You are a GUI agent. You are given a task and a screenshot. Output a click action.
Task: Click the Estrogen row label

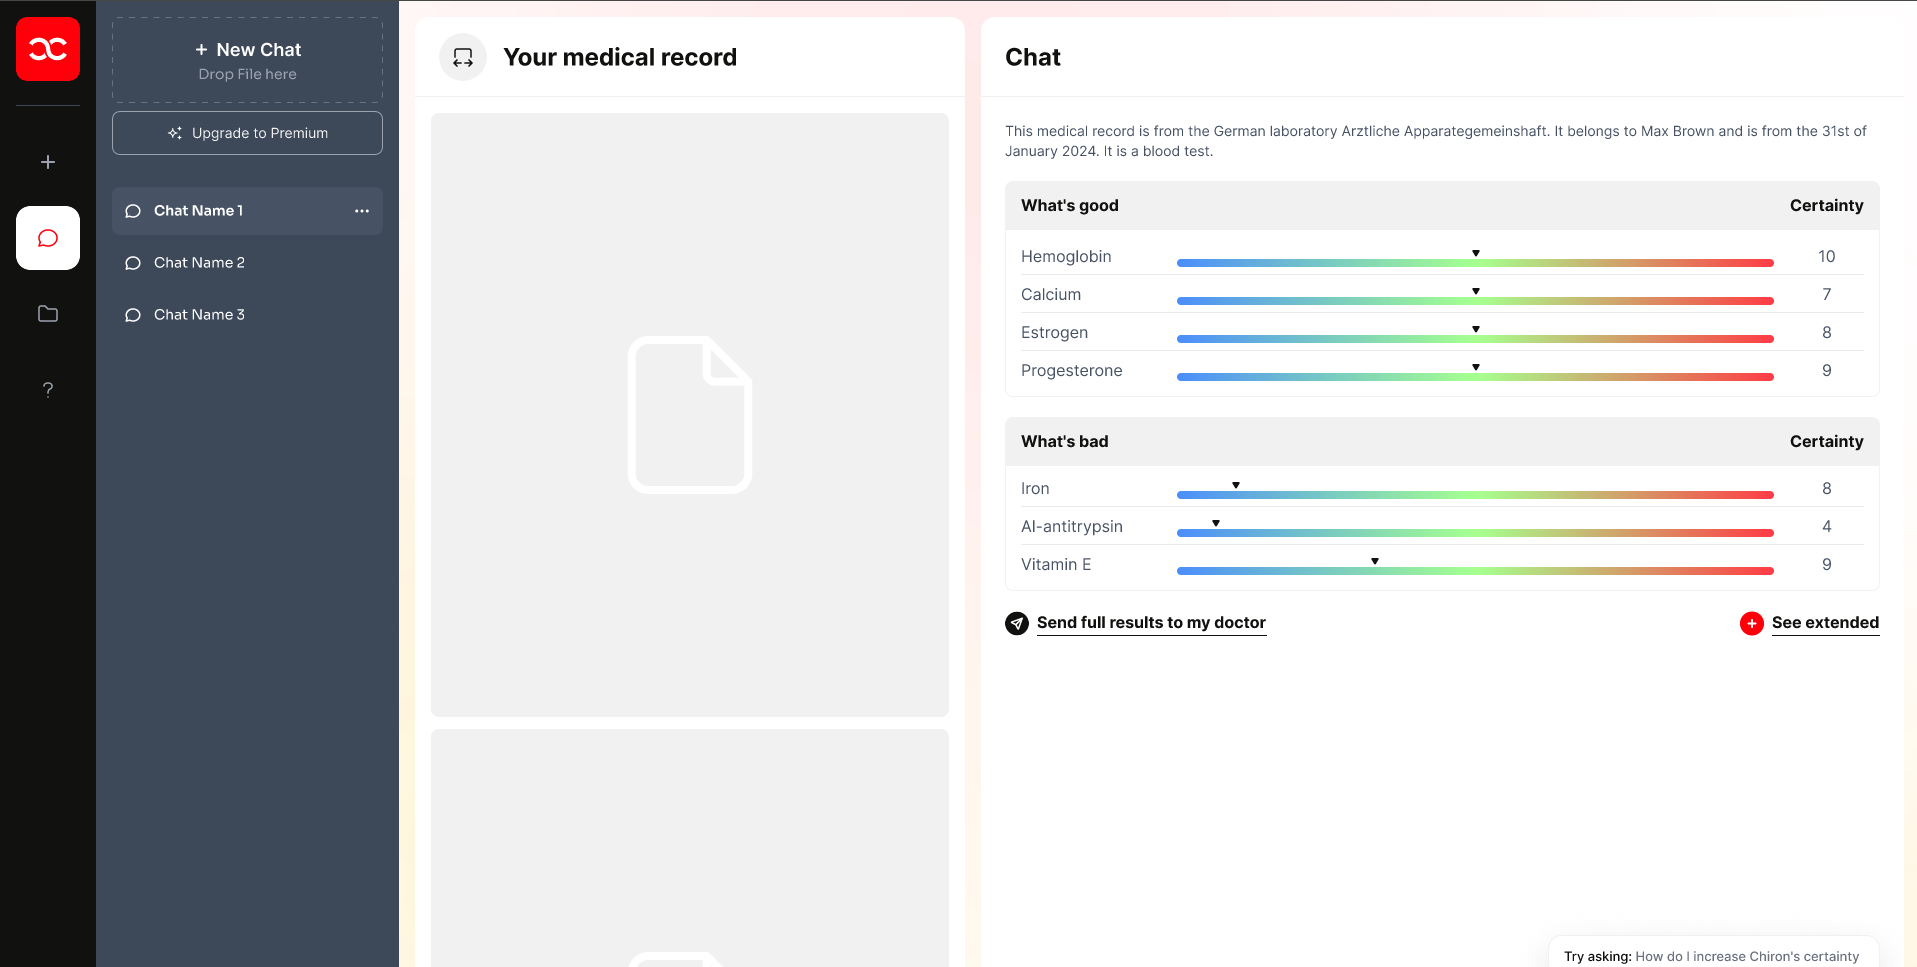click(1054, 333)
